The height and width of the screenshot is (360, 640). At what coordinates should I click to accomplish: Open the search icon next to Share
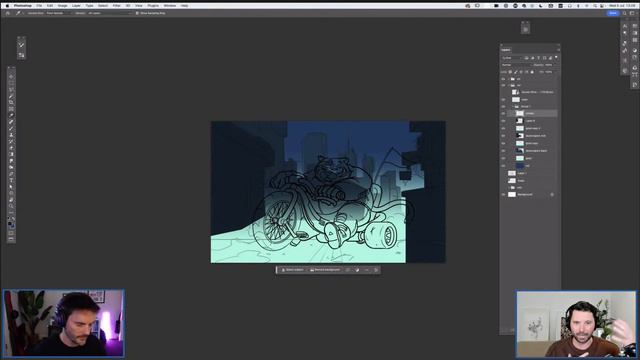coord(624,13)
